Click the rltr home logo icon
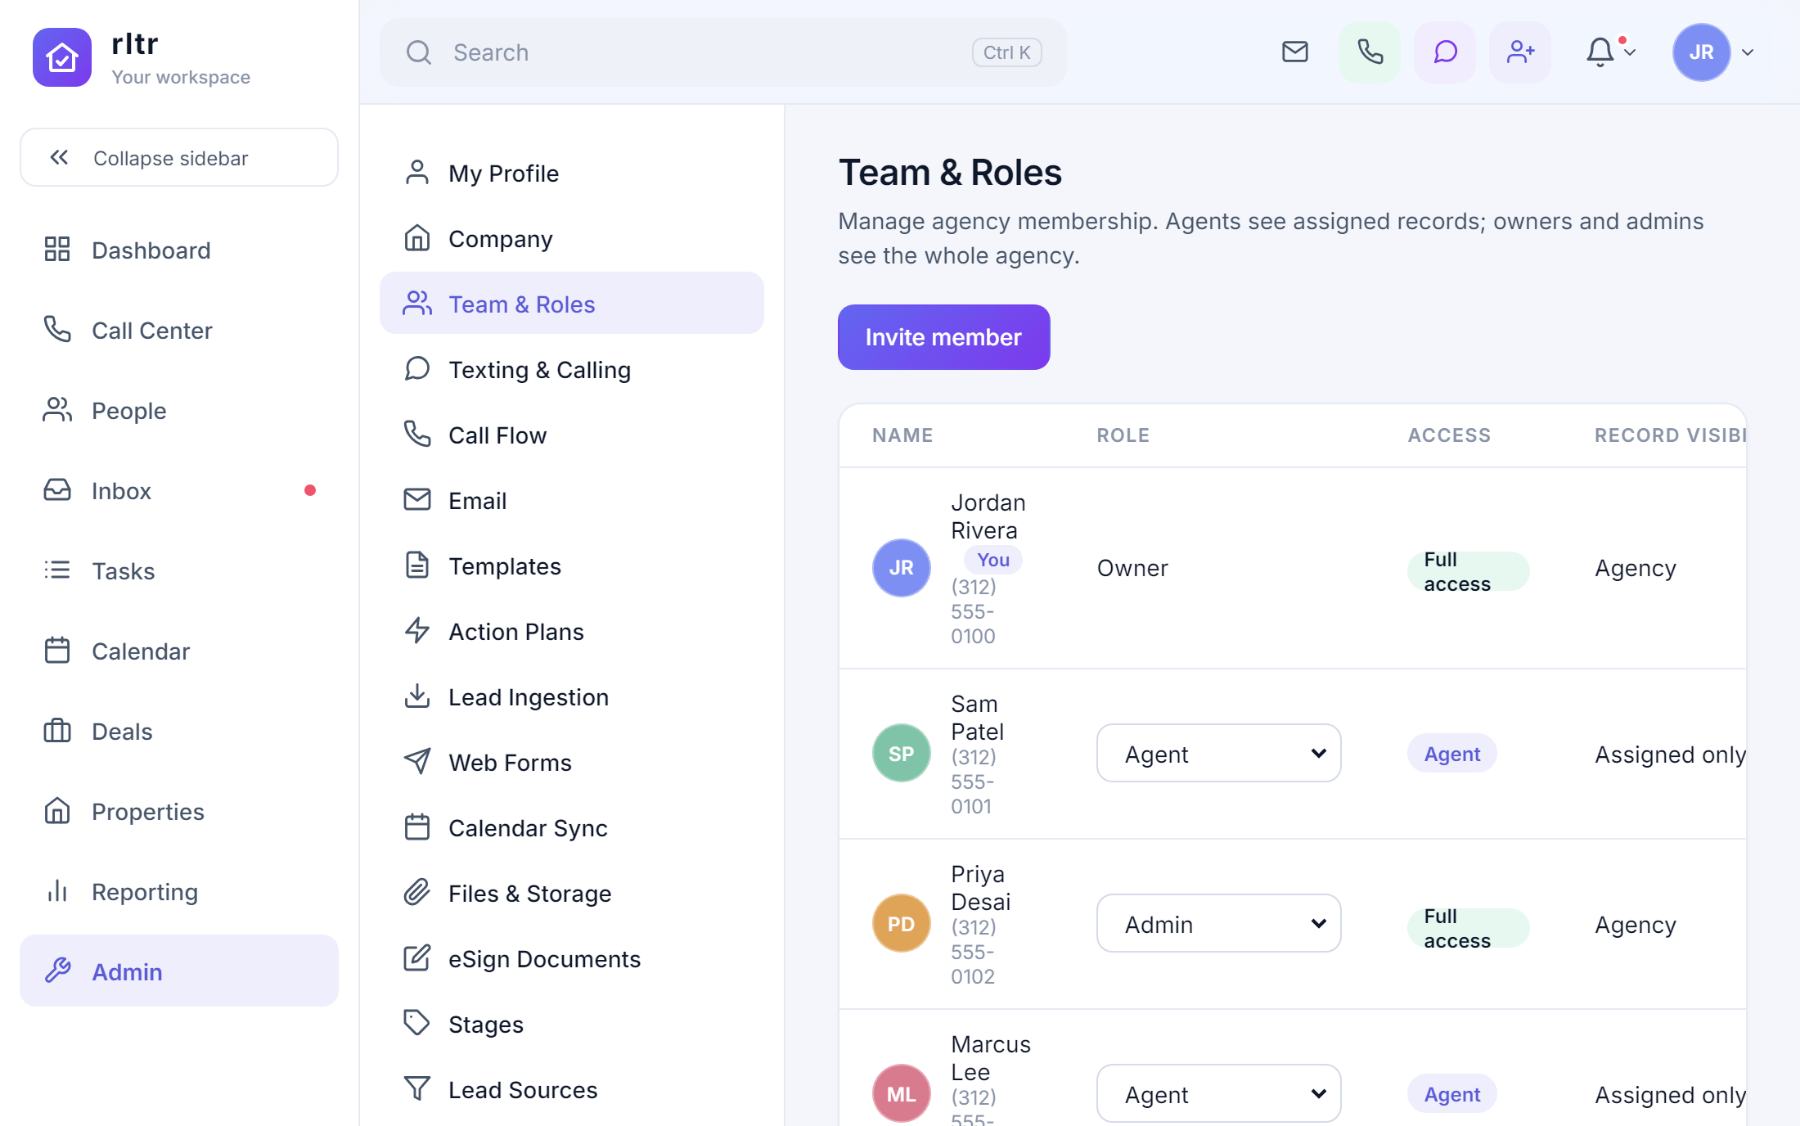 (62, 57)
